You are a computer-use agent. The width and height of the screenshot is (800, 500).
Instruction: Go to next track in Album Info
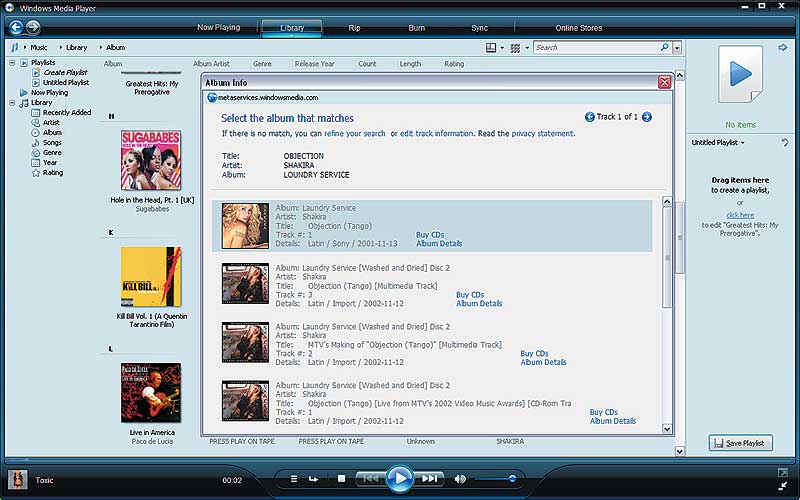(646, 117)
